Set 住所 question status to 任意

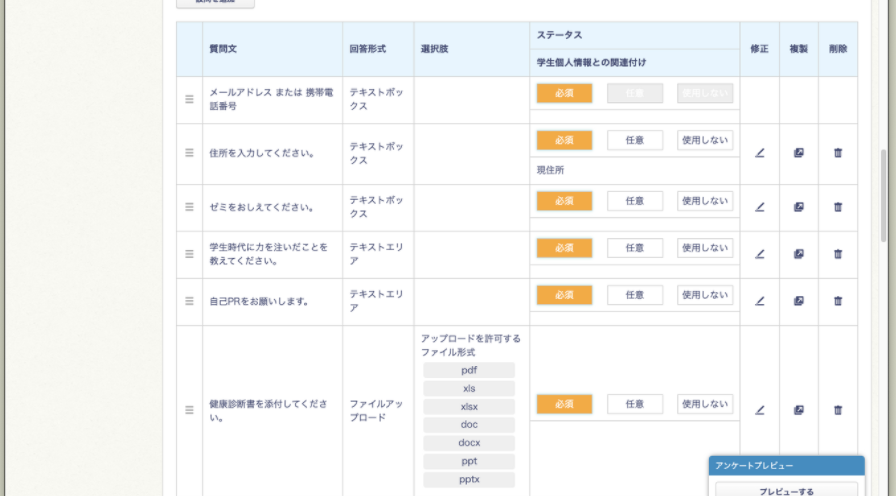tap(634, 140)
